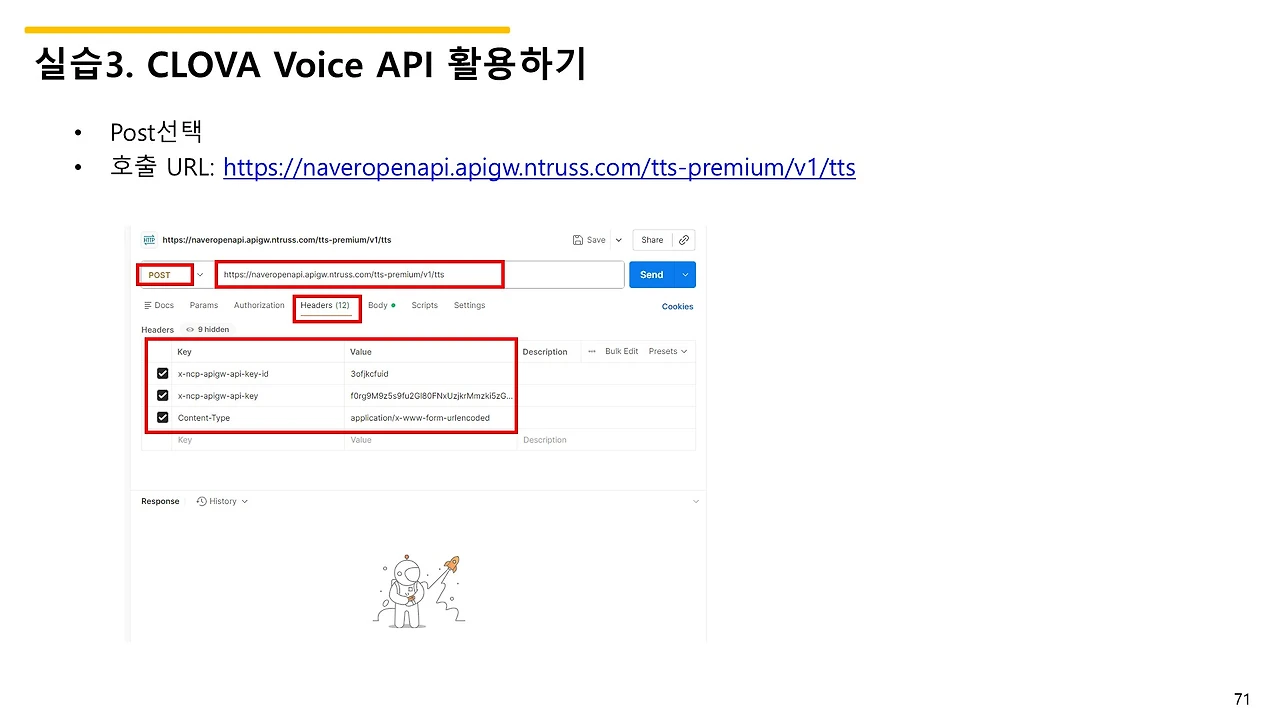1280x720 pixels.
Task: Click the Value column header
Action: click(x=361, y=352)
